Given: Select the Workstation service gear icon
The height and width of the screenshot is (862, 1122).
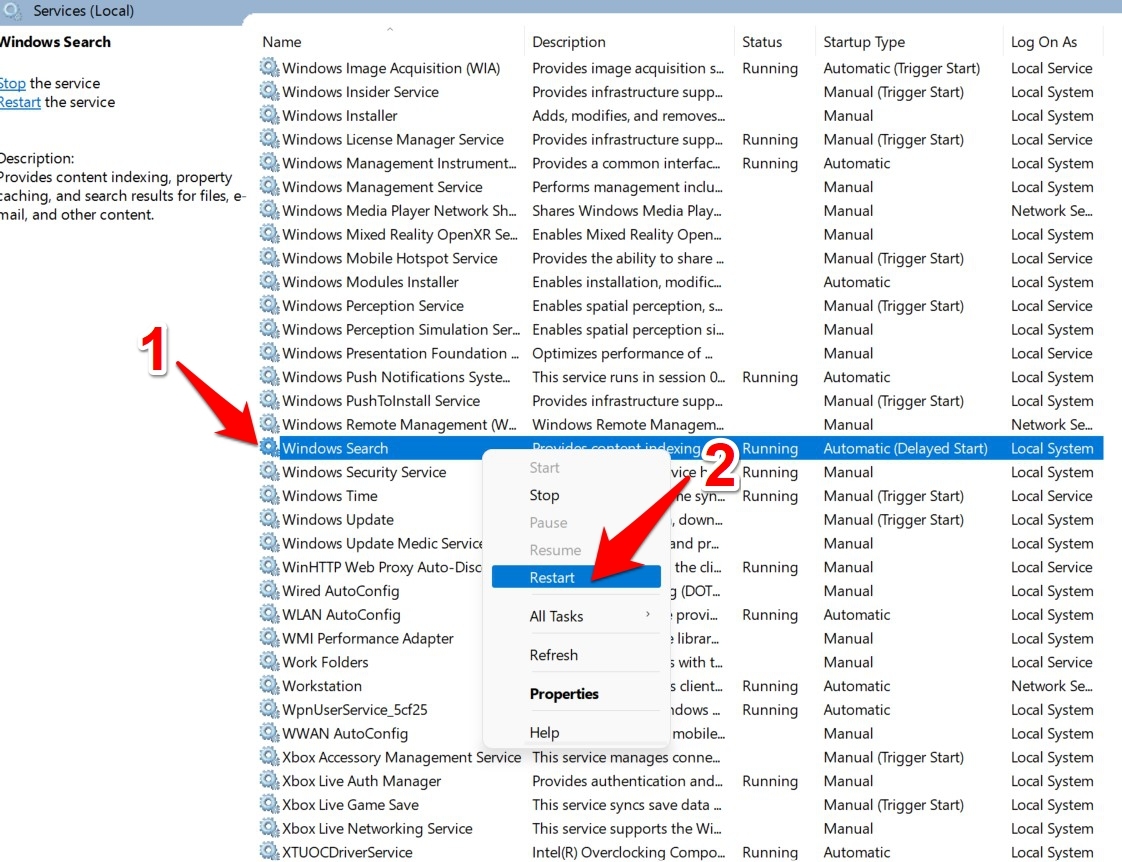Looking at the screenshot, I should (x=269, y=686).
